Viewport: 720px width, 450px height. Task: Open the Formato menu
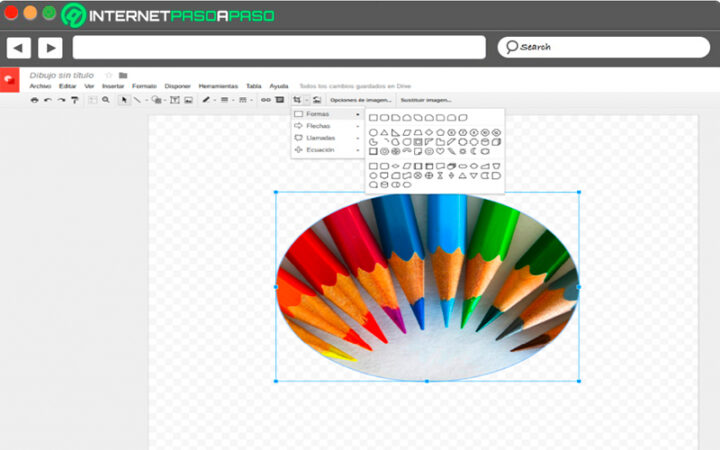[144, 86]
